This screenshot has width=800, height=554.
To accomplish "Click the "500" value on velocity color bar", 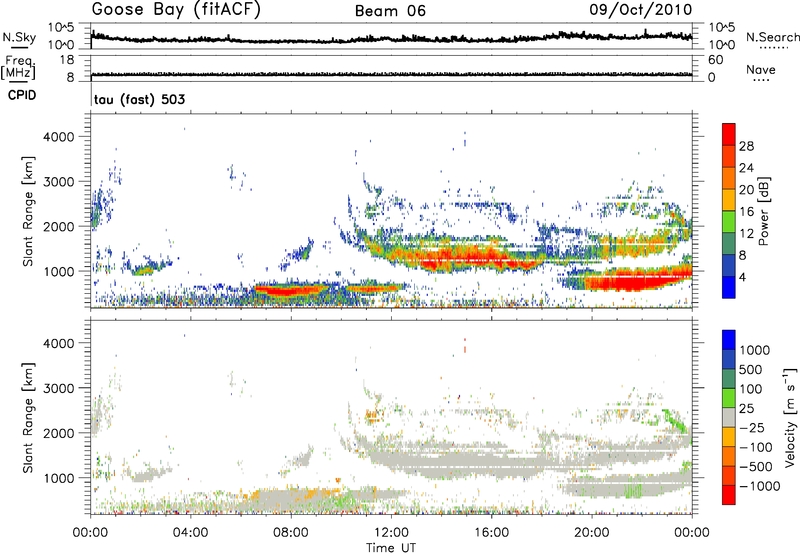I will [752, 370].
